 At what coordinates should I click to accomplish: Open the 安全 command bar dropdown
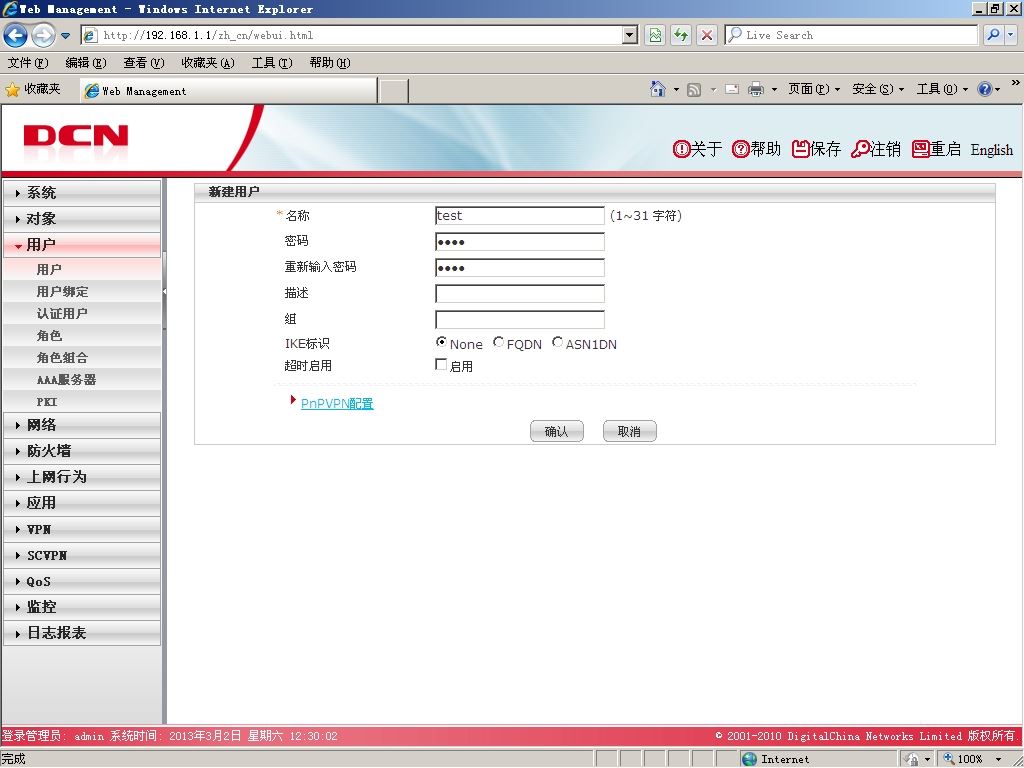[x=878, y=89]
